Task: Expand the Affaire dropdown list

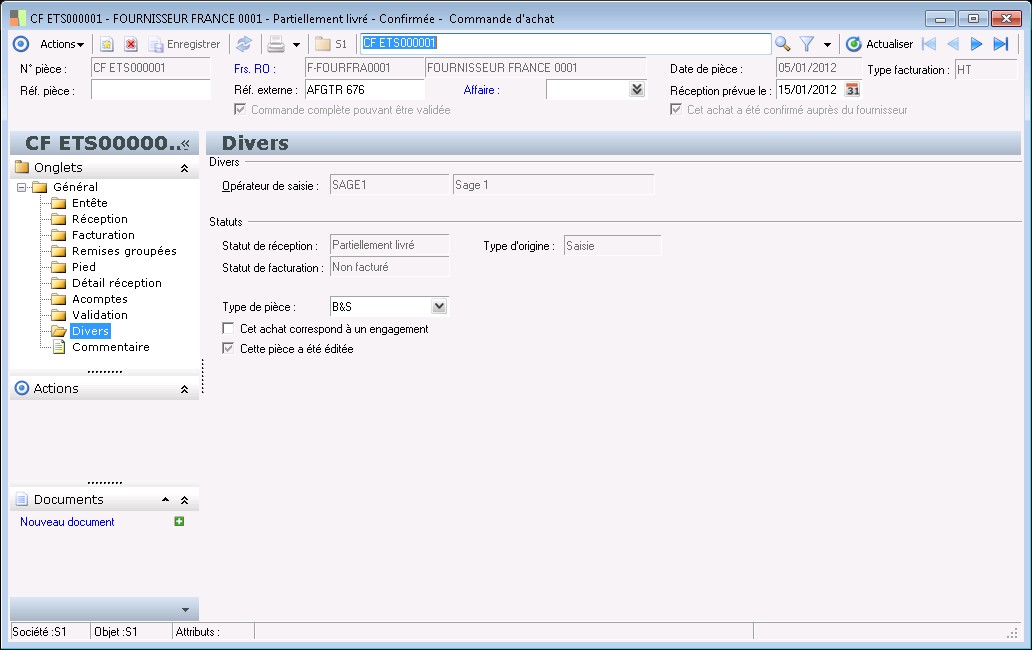Action: pos(637,90)
